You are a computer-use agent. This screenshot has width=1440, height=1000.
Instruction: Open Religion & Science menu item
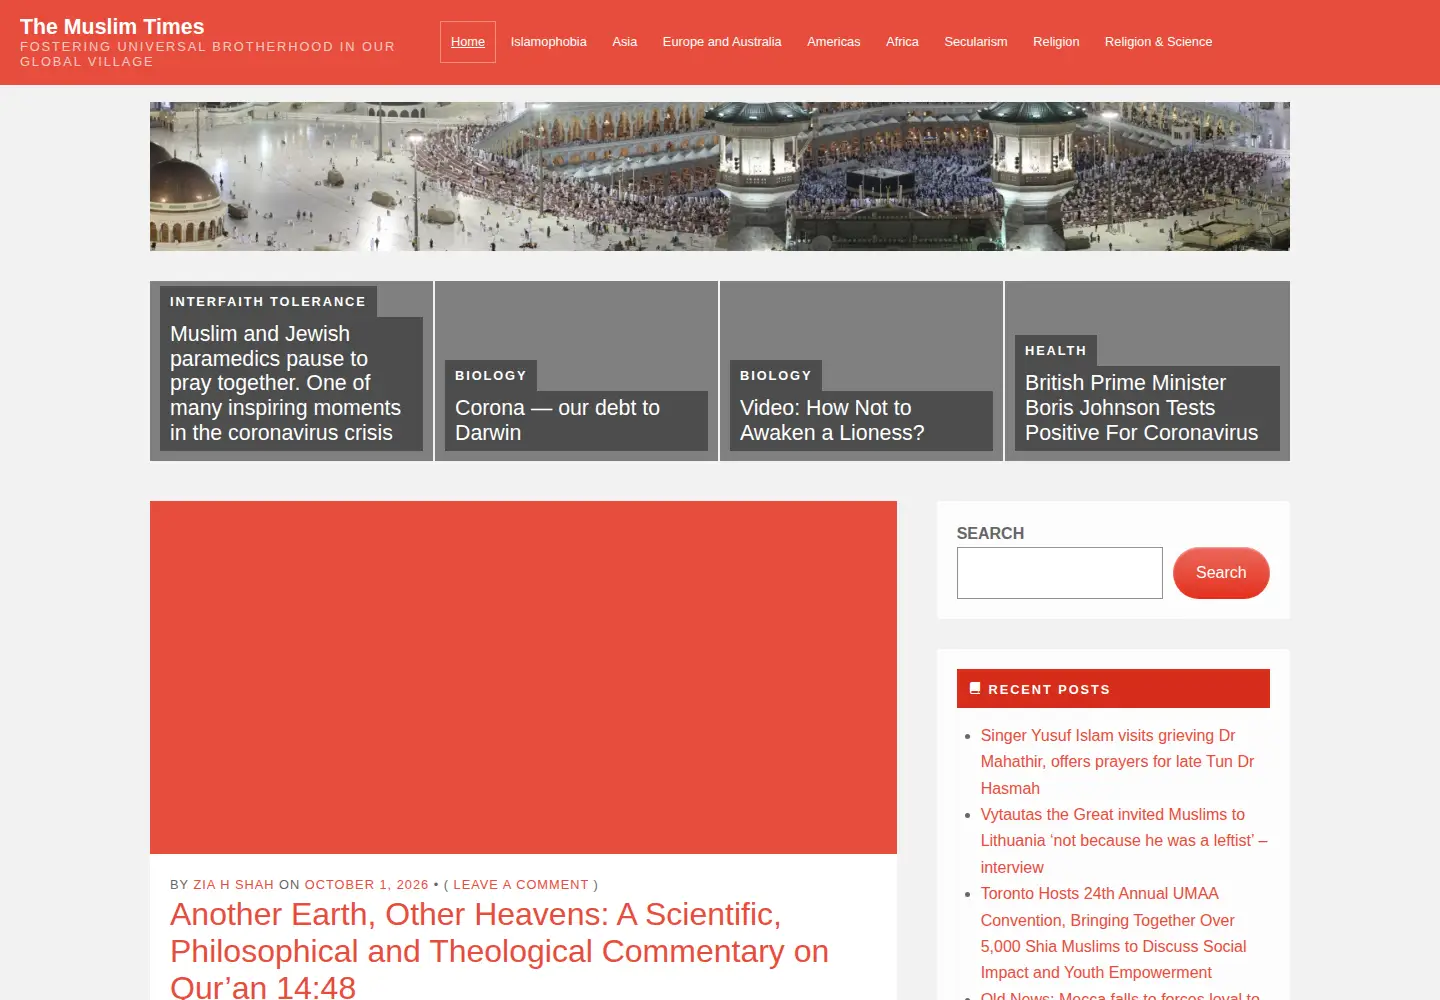1158,42
